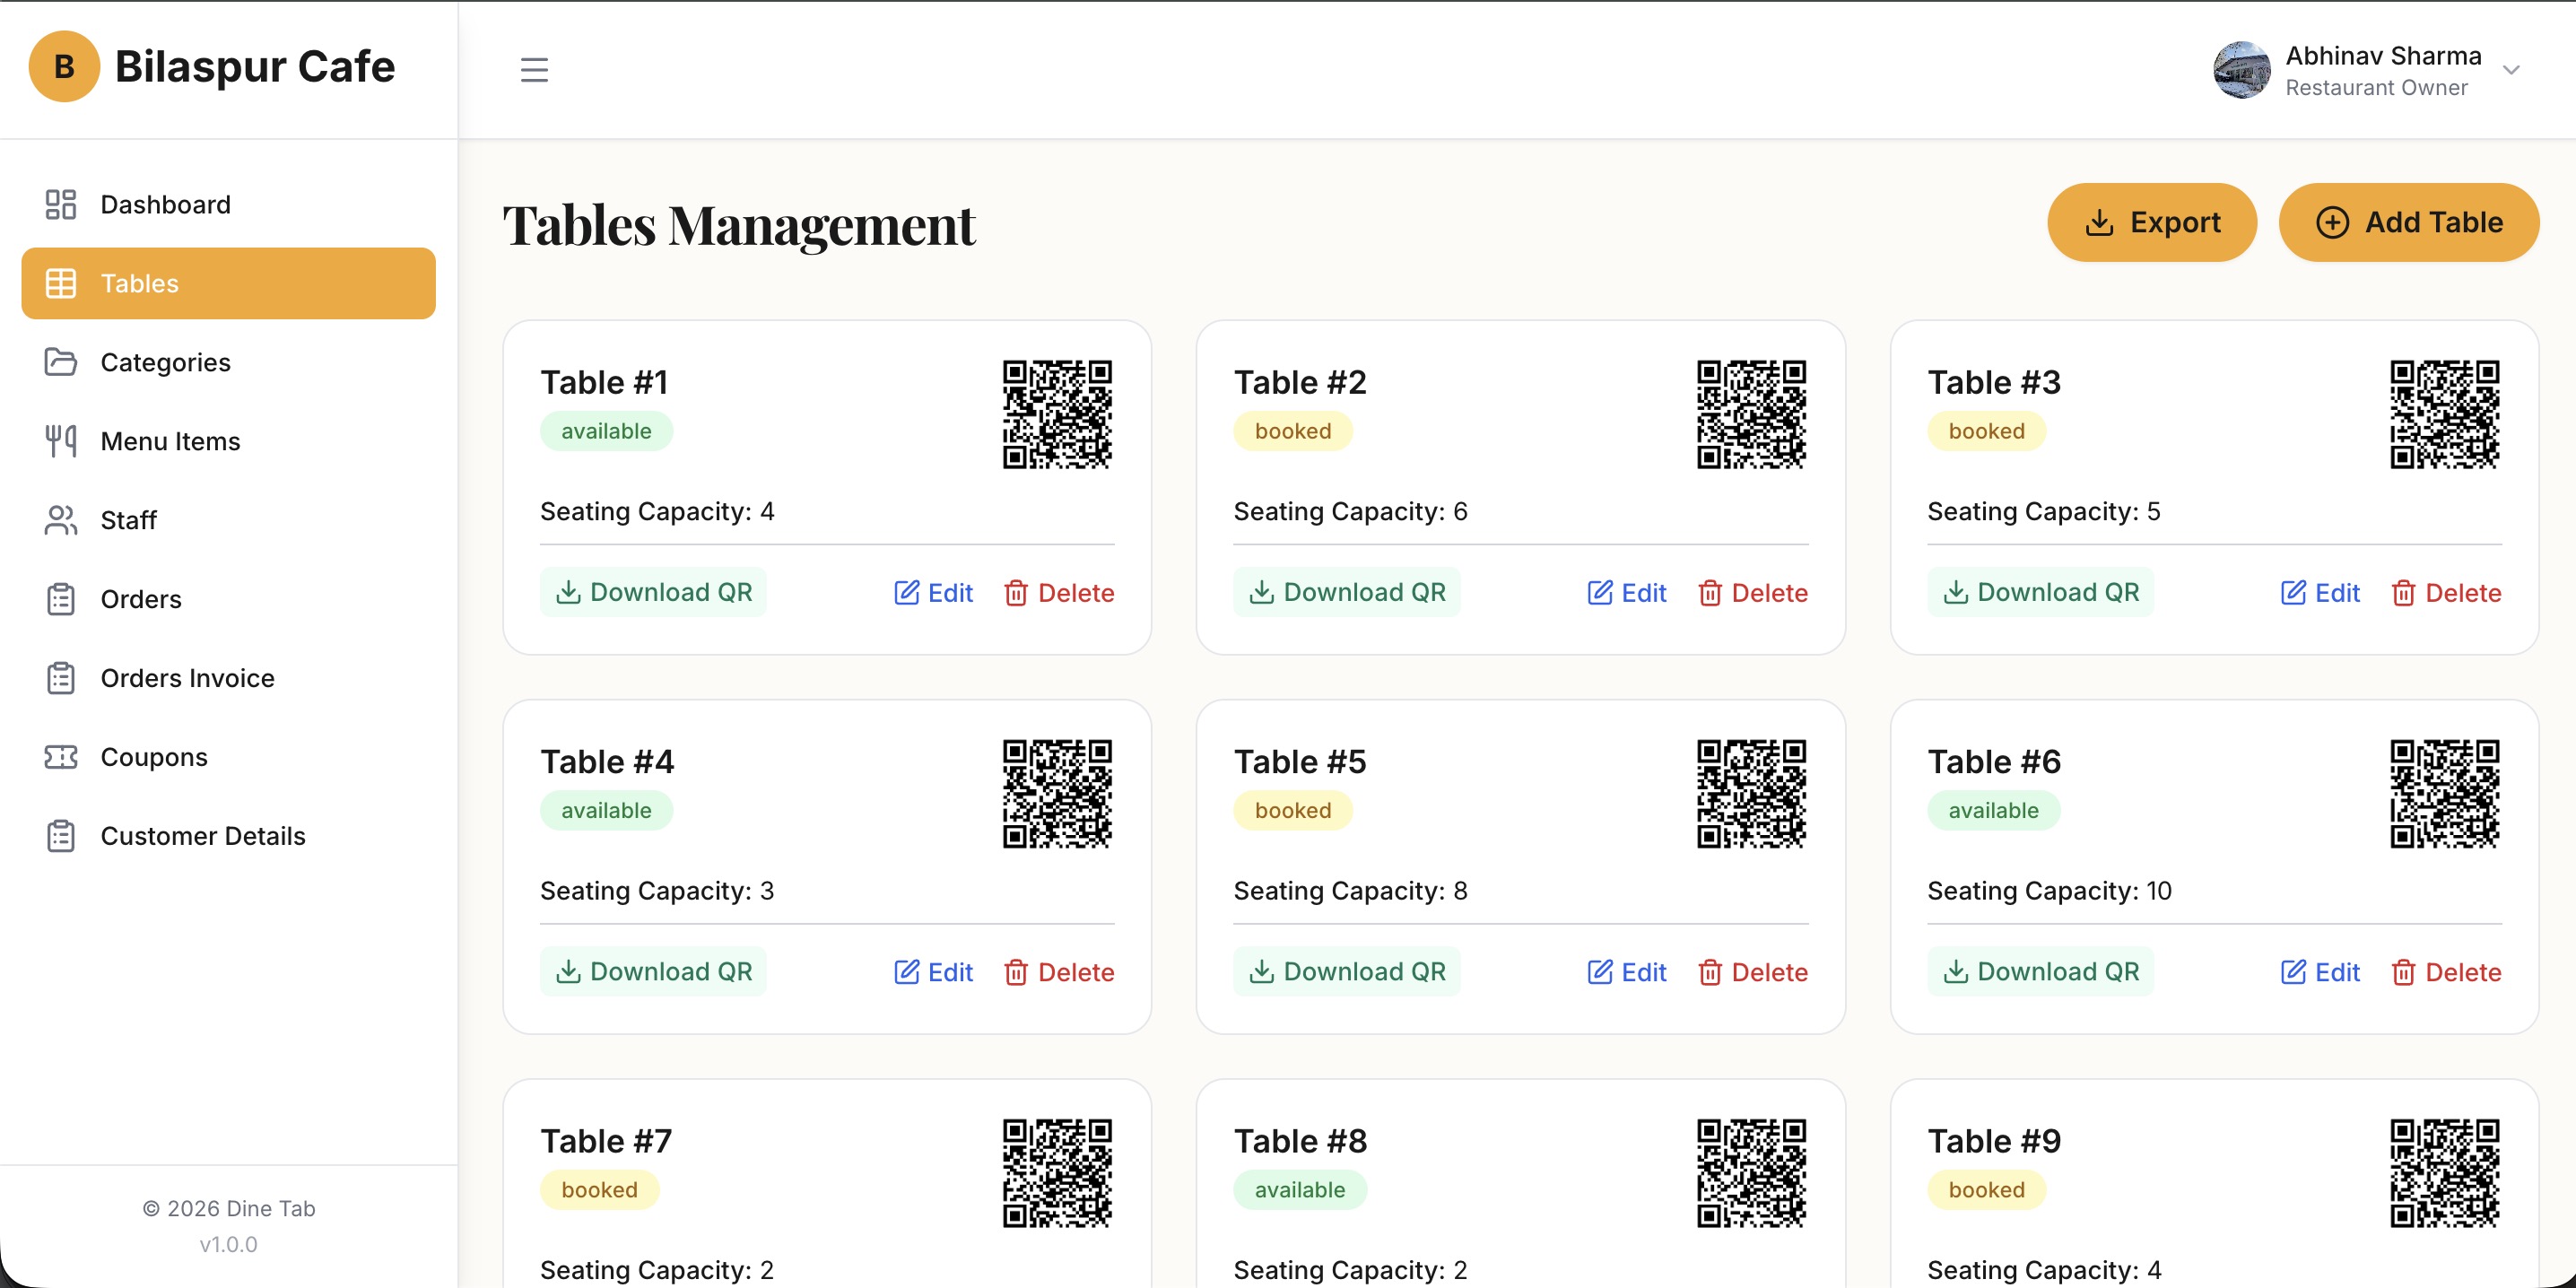Delete Table #5
The width and height of the screenshot is (2576, 1288).
click(1753, 972)
